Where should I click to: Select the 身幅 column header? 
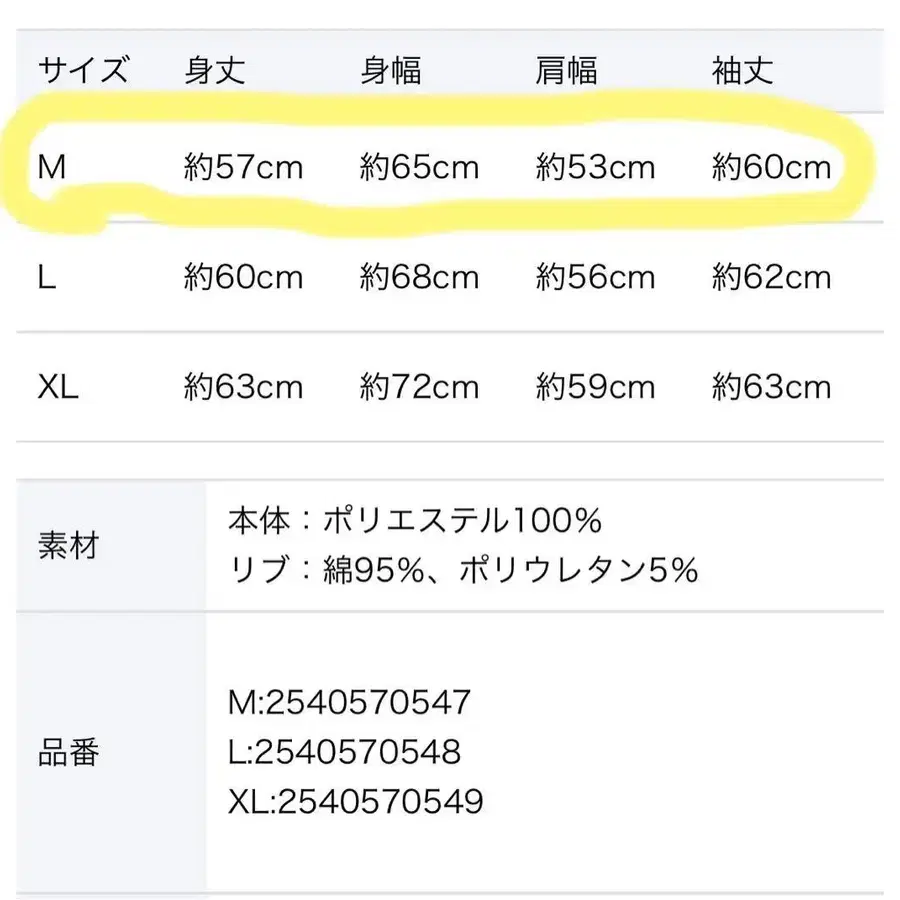click(x=390, y=71)
